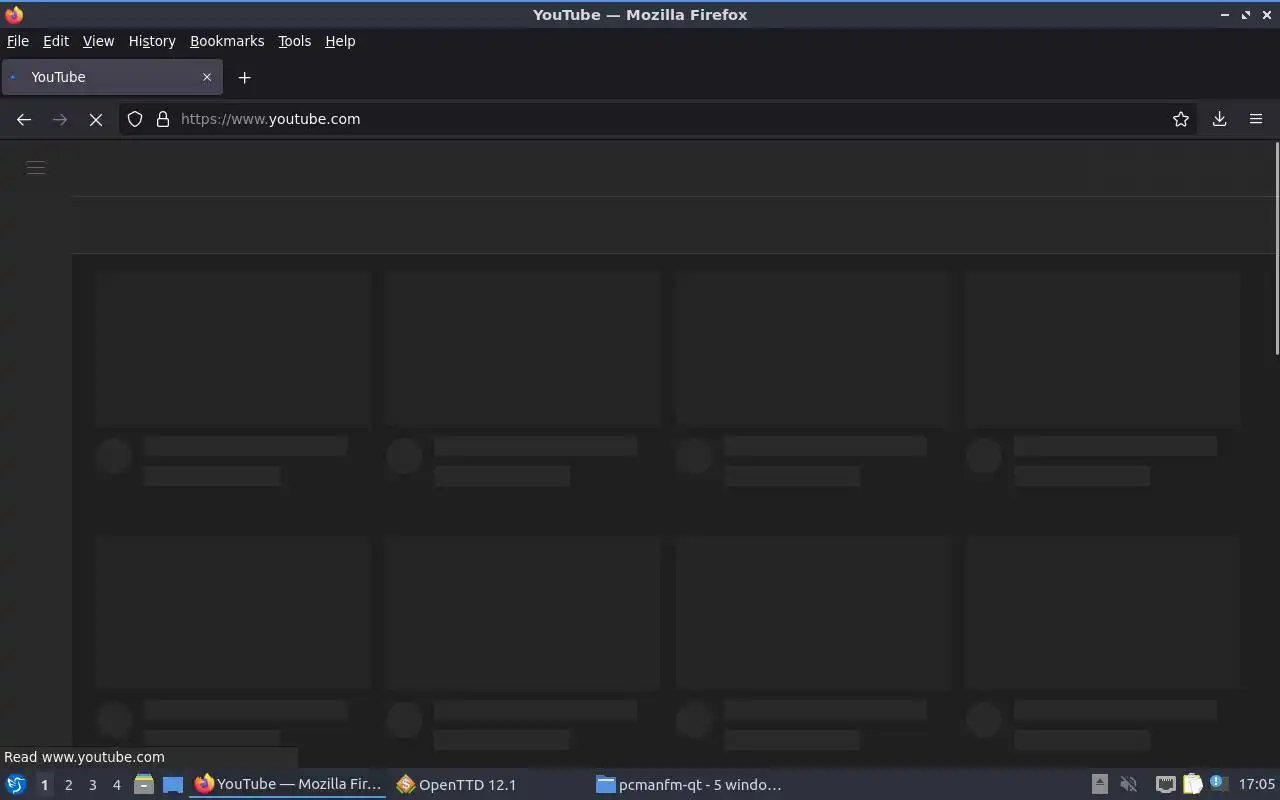
Task: Bookmark this page with the star
Action: click(x=1181, y=119)
